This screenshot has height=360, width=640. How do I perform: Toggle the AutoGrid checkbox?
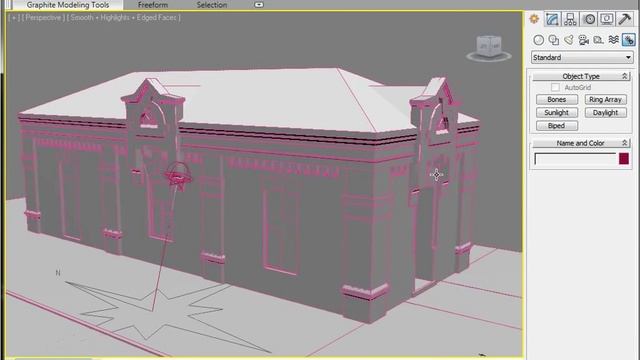[555, 87]
